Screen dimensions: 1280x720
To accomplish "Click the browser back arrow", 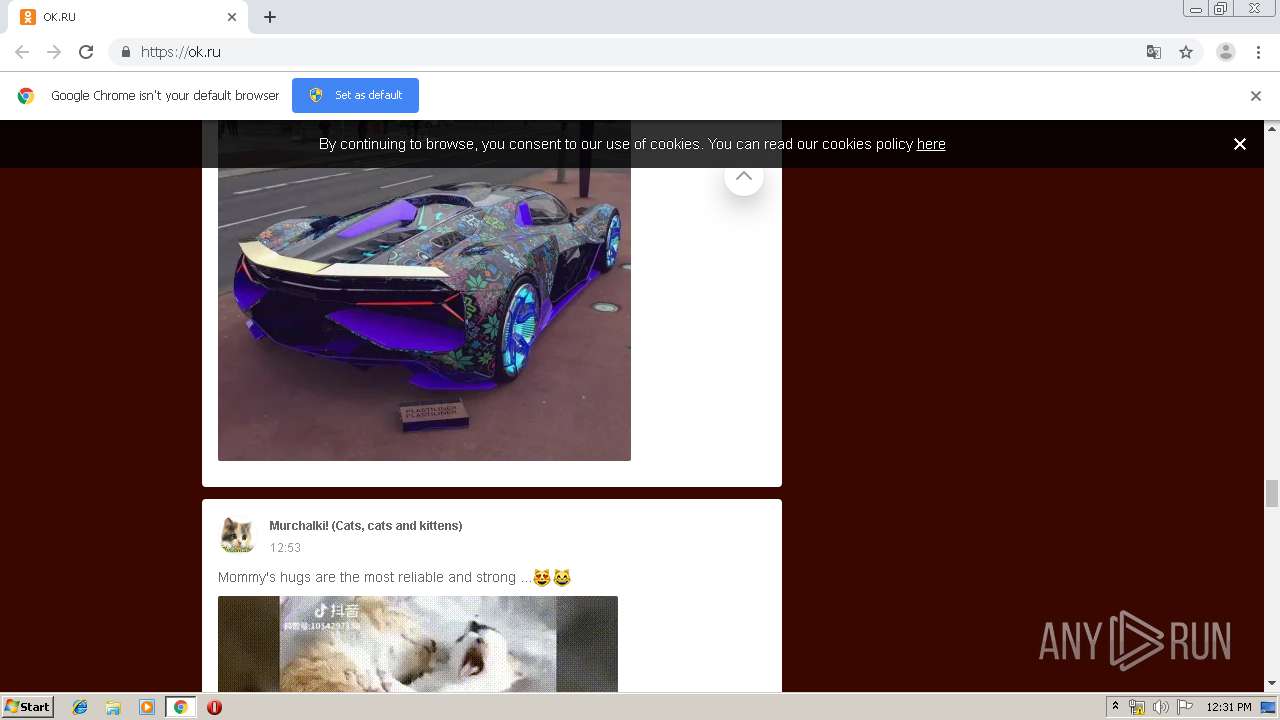I will [x=22, y=52].
